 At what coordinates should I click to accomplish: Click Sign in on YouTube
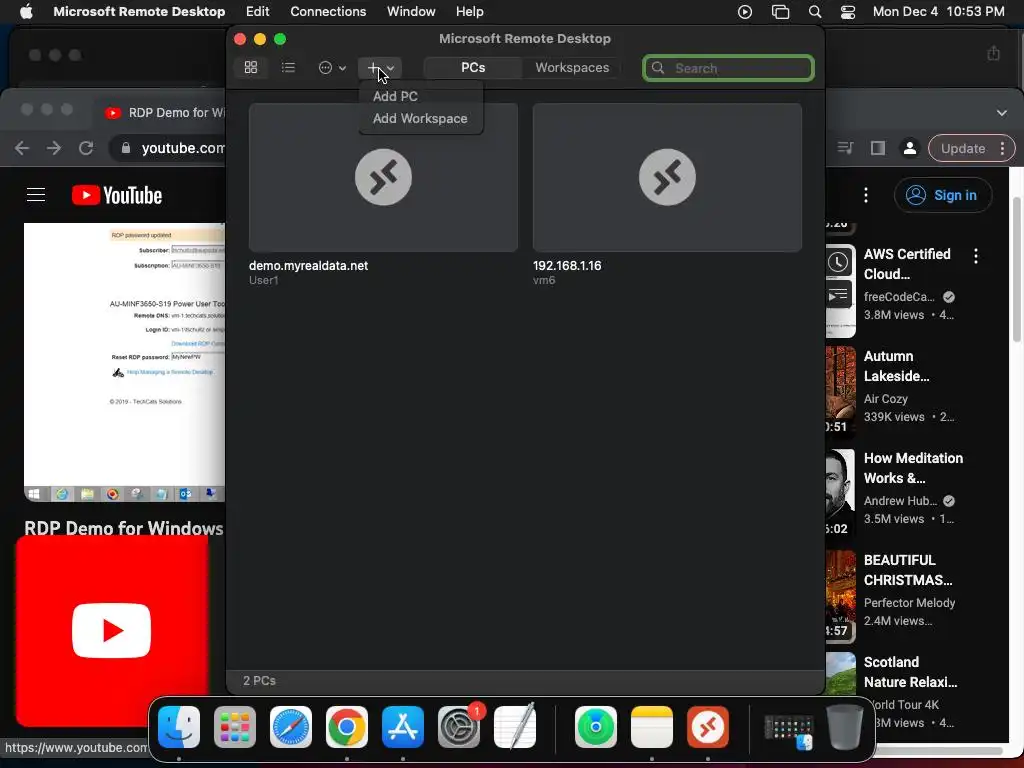(x=942, y=195)
